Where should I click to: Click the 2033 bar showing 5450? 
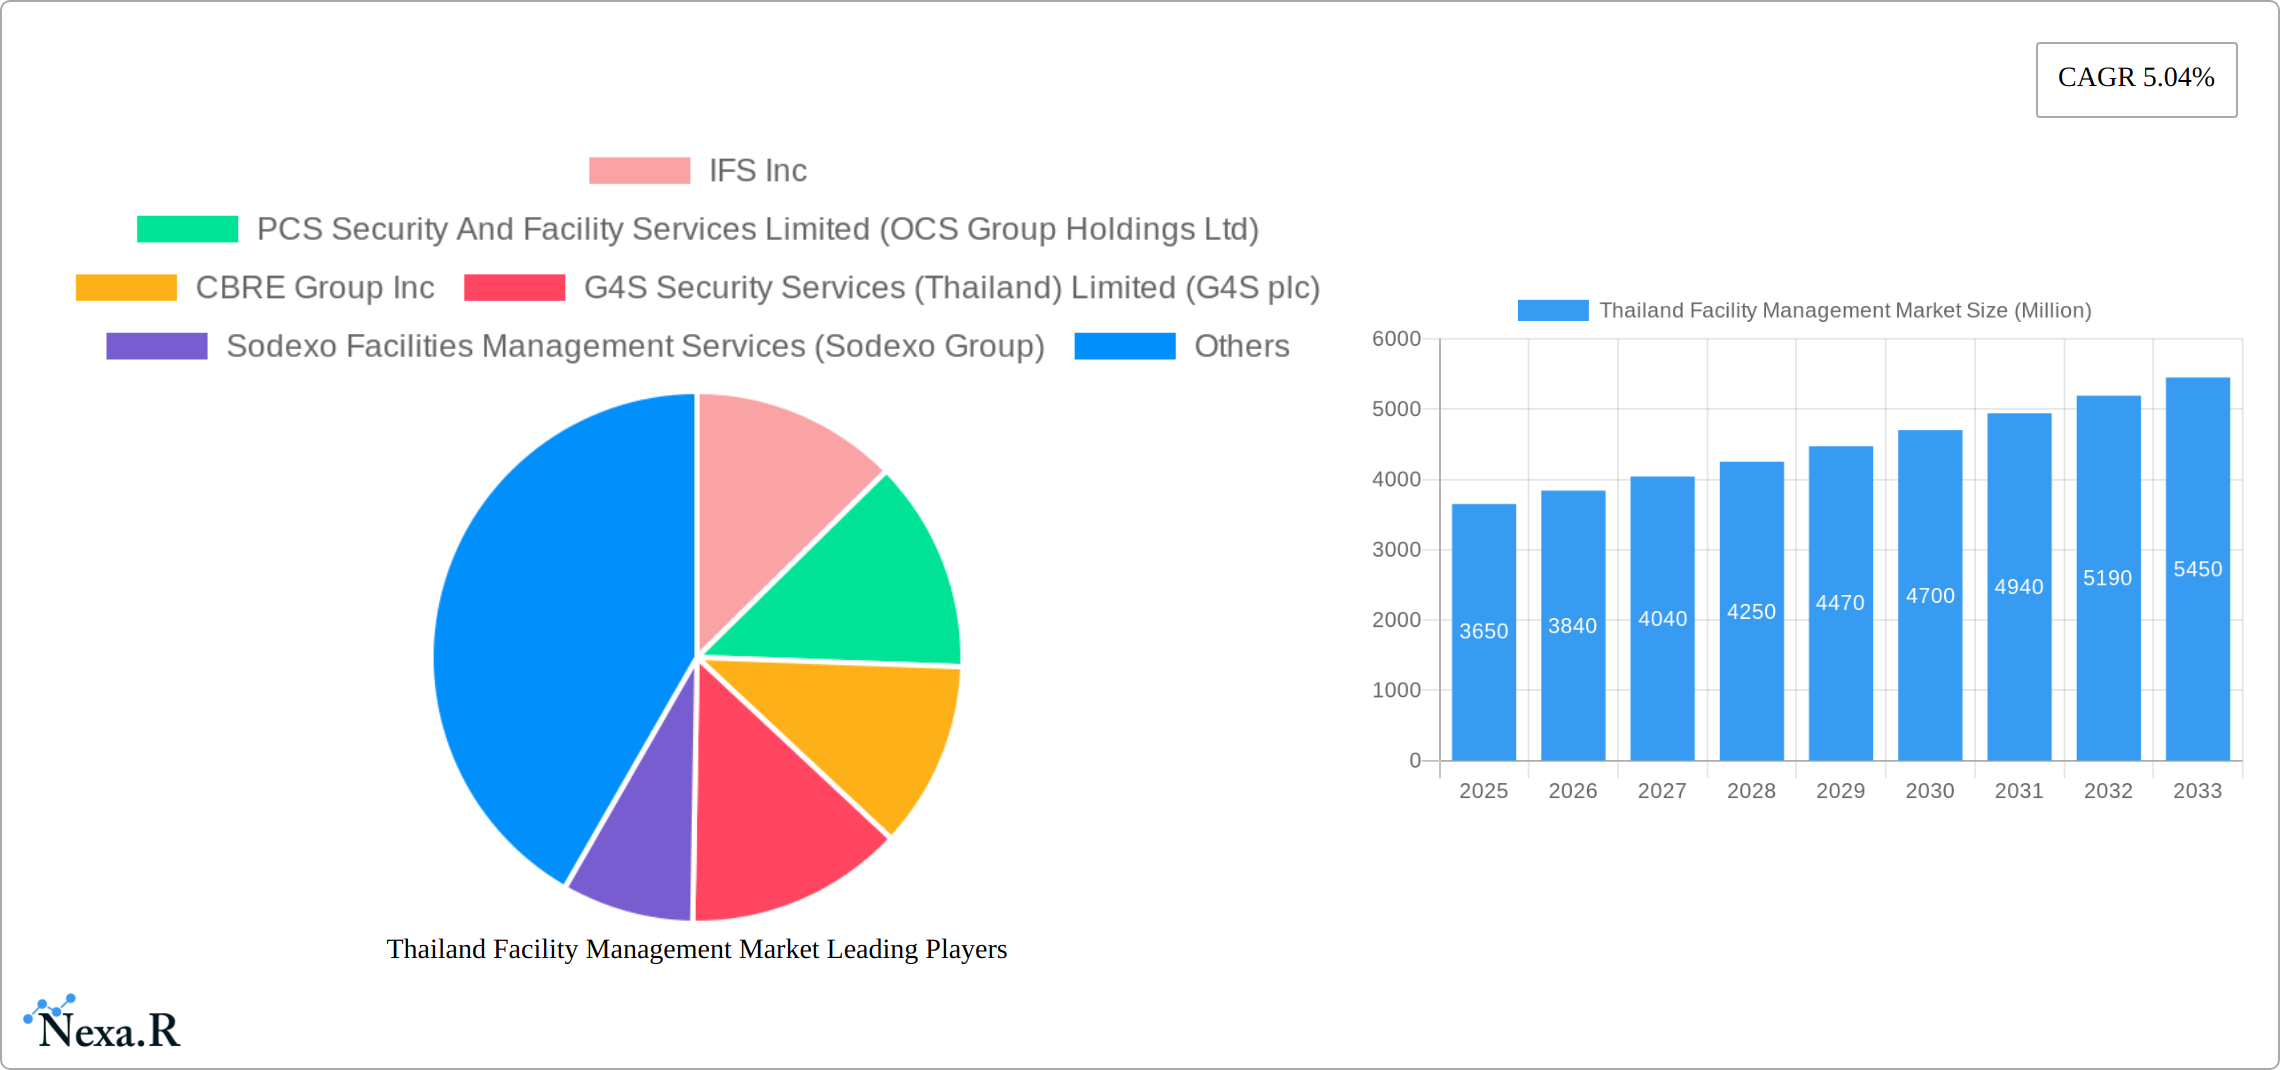pyautogui.click(x=2198, y=569)
